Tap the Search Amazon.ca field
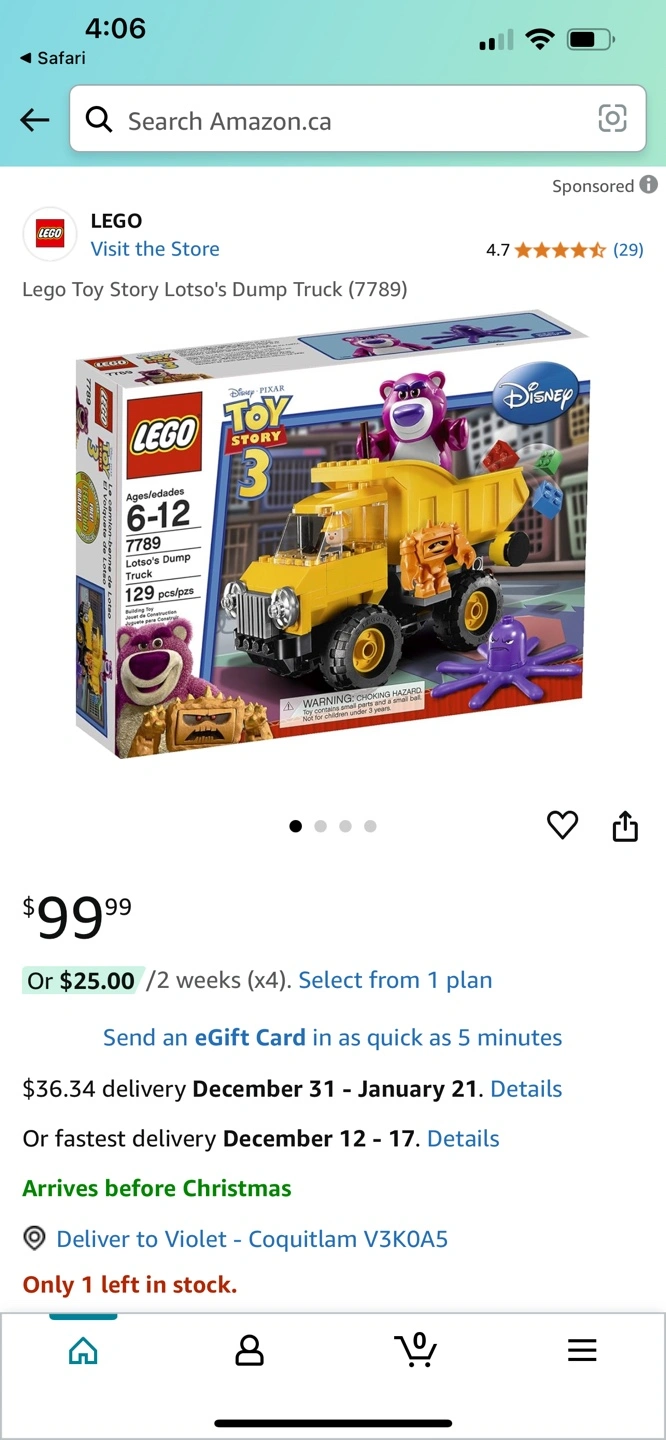This screenshot has height=1440, width=666. coord(357,119)
